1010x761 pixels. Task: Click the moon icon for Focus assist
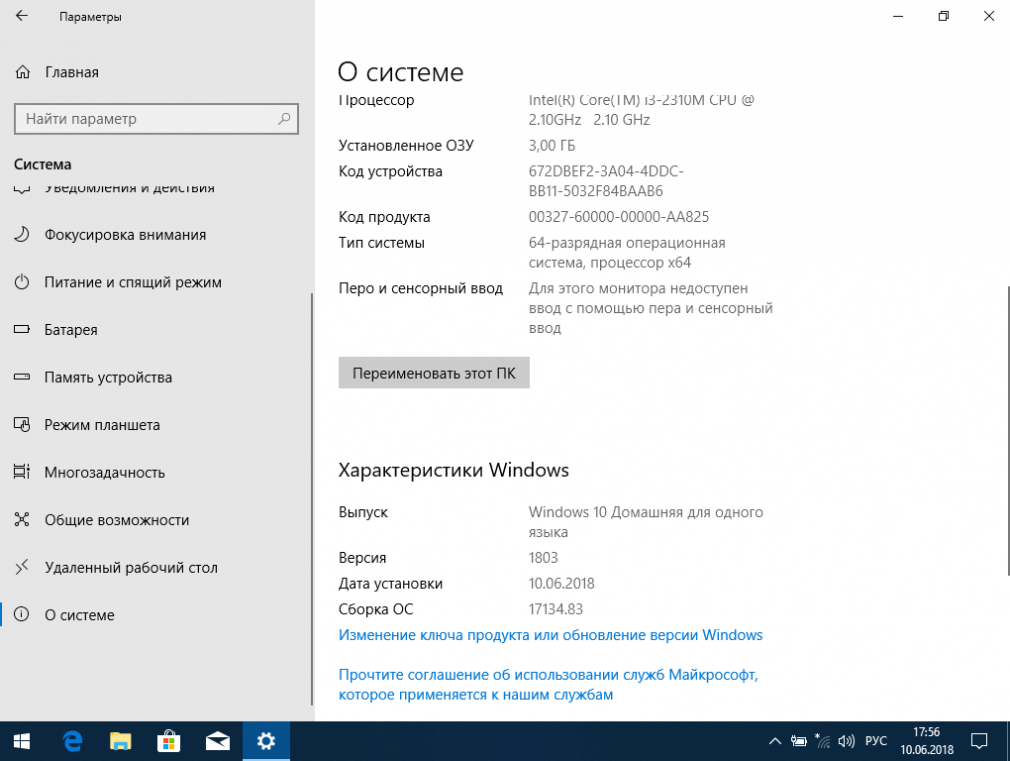[22, 235]
